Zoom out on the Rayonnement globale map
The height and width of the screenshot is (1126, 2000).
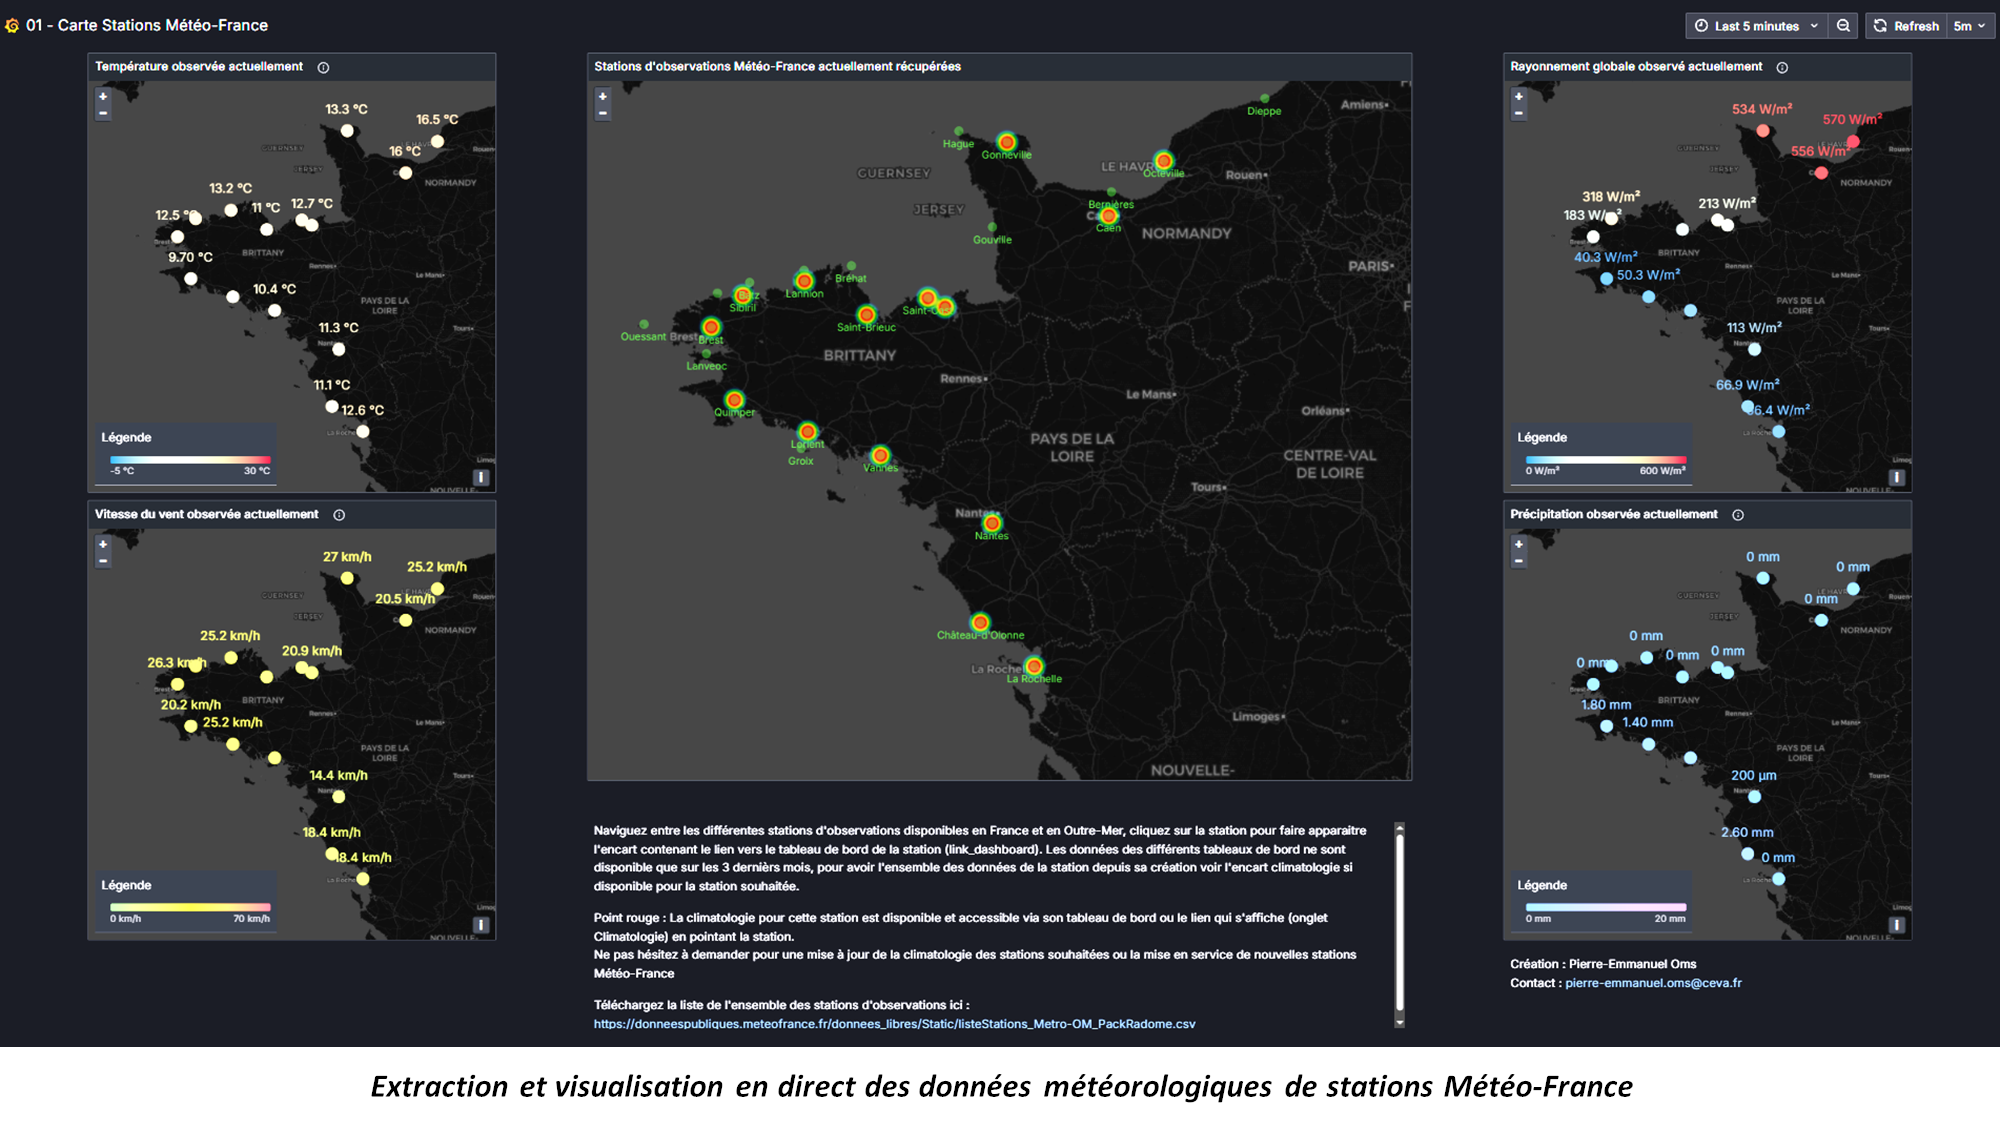[1519, 113]
